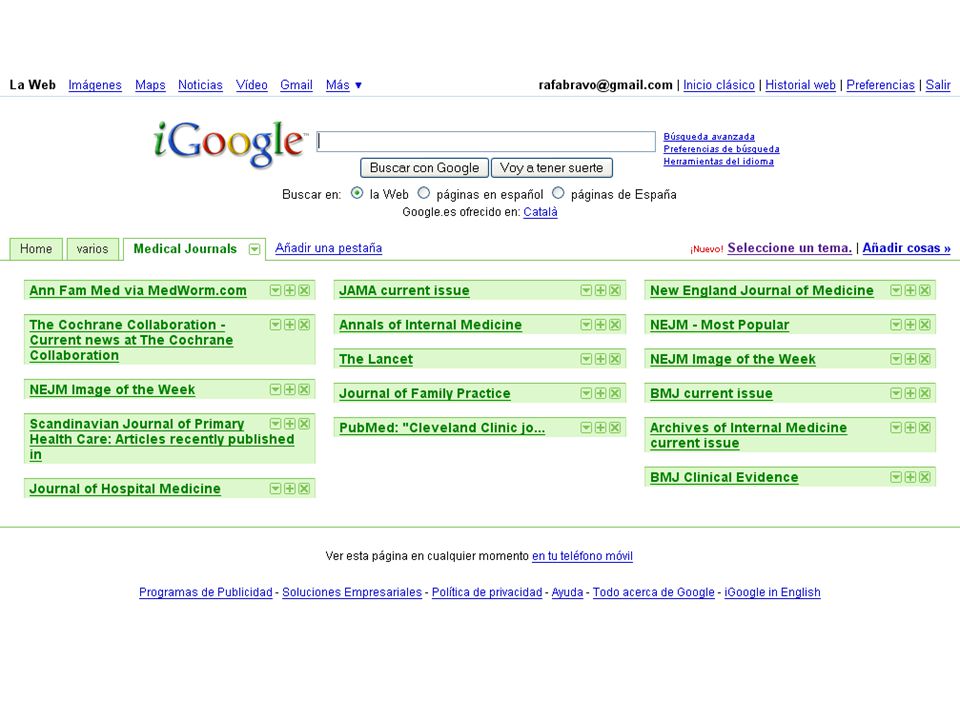The height and width of the screenshot is (720, 960).
Task: Open Seleccione un tema link
Action: [789, 248]
